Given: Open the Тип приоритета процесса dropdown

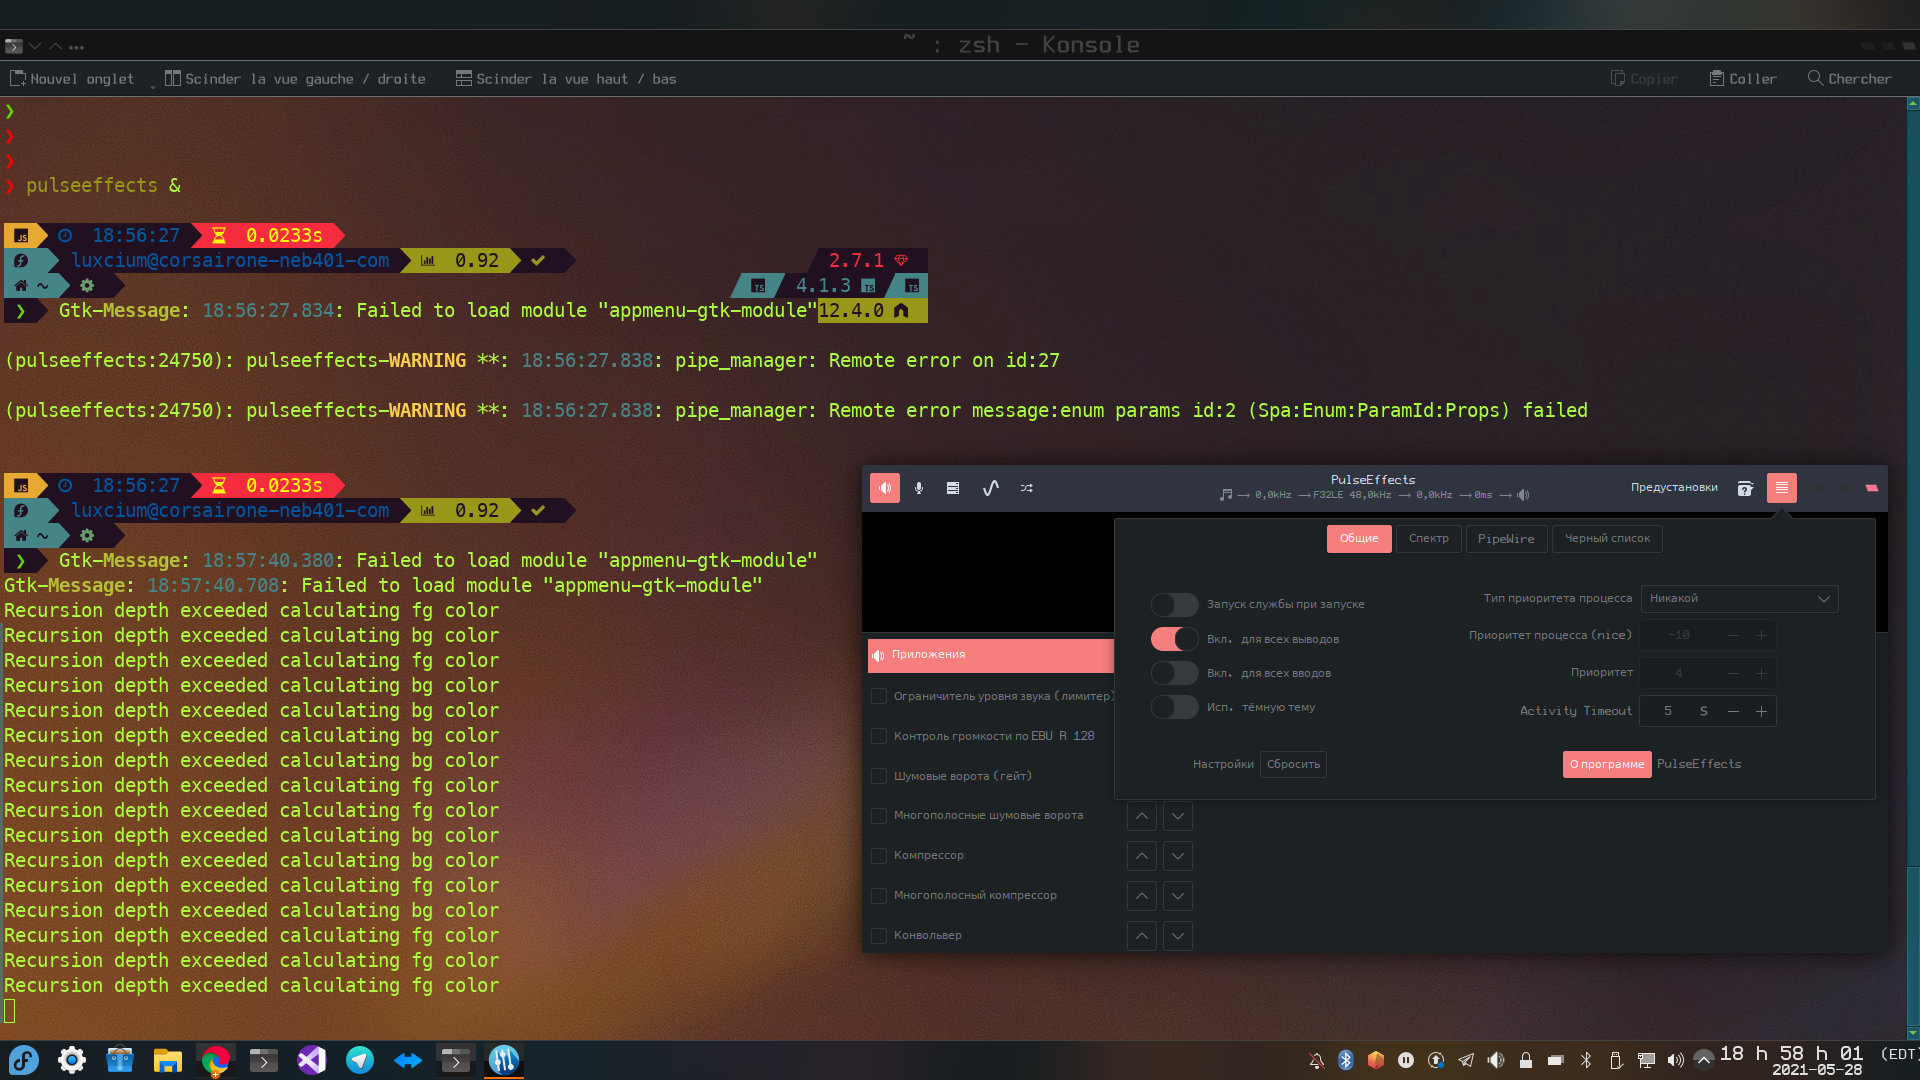Looking at the screenshot, I should 1738,598.
